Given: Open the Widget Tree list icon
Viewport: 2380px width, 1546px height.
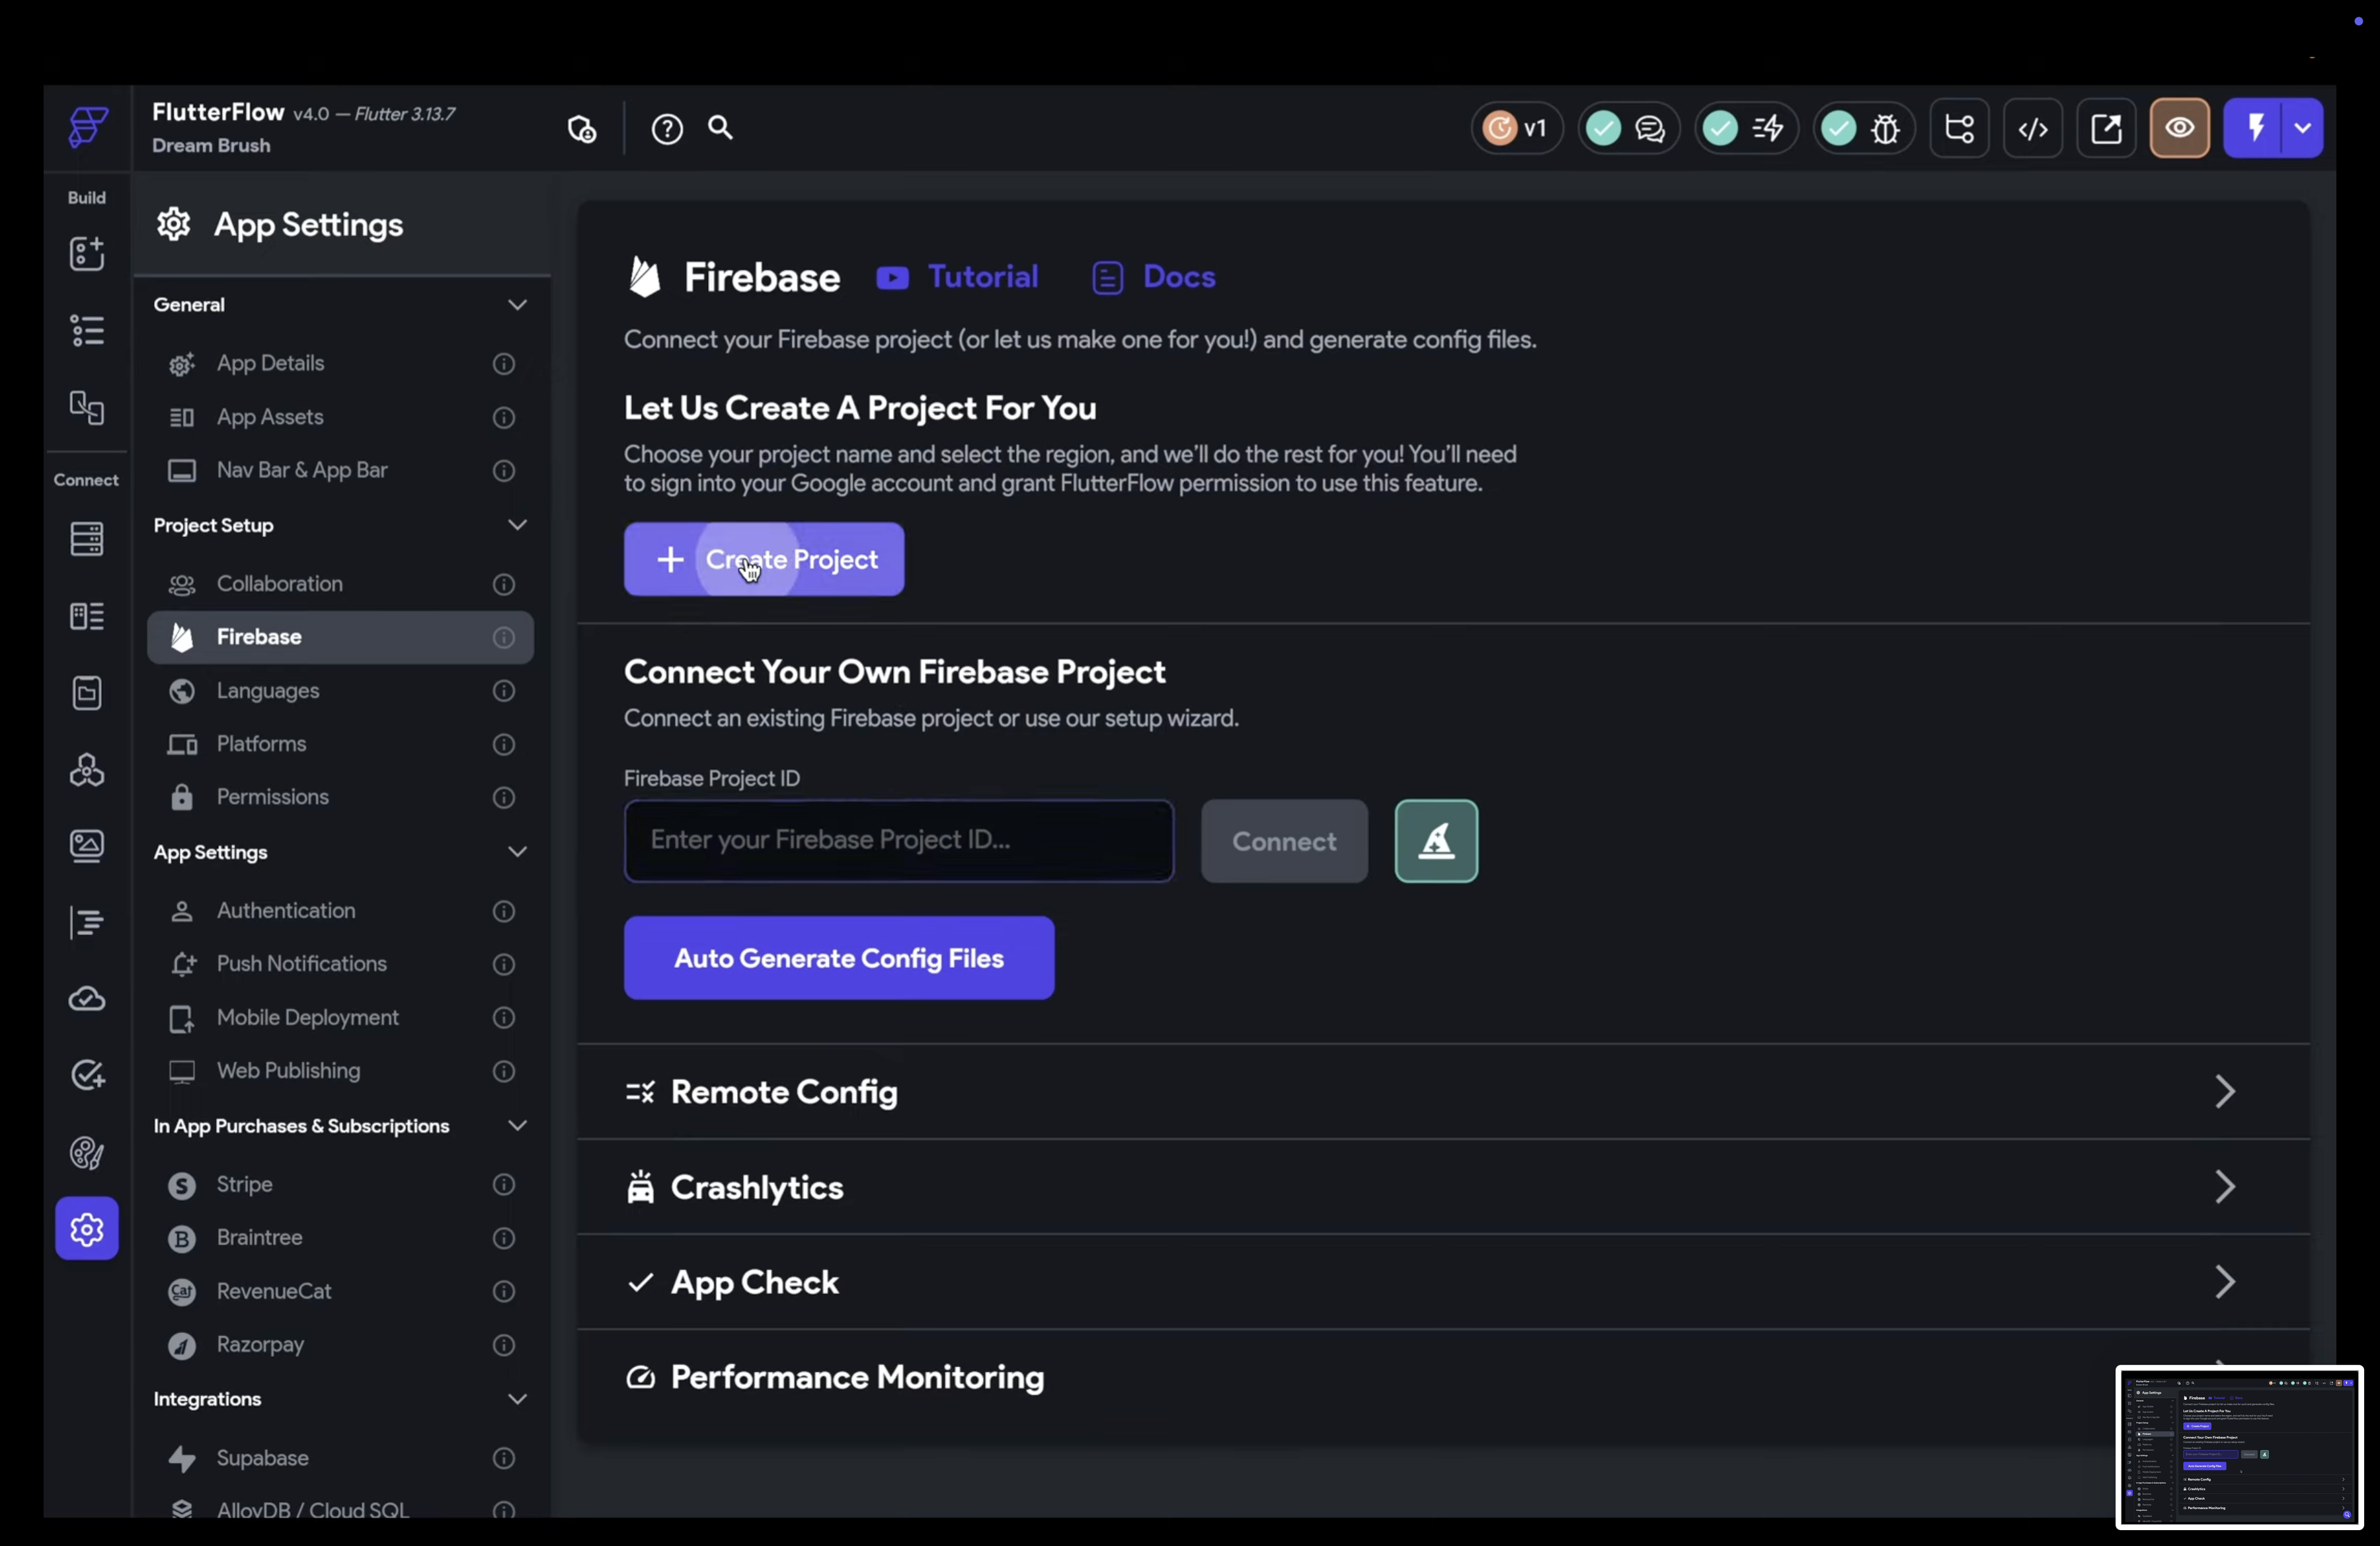Looking at the screenshot, I should pyautogui.click(x=87, y=330).
